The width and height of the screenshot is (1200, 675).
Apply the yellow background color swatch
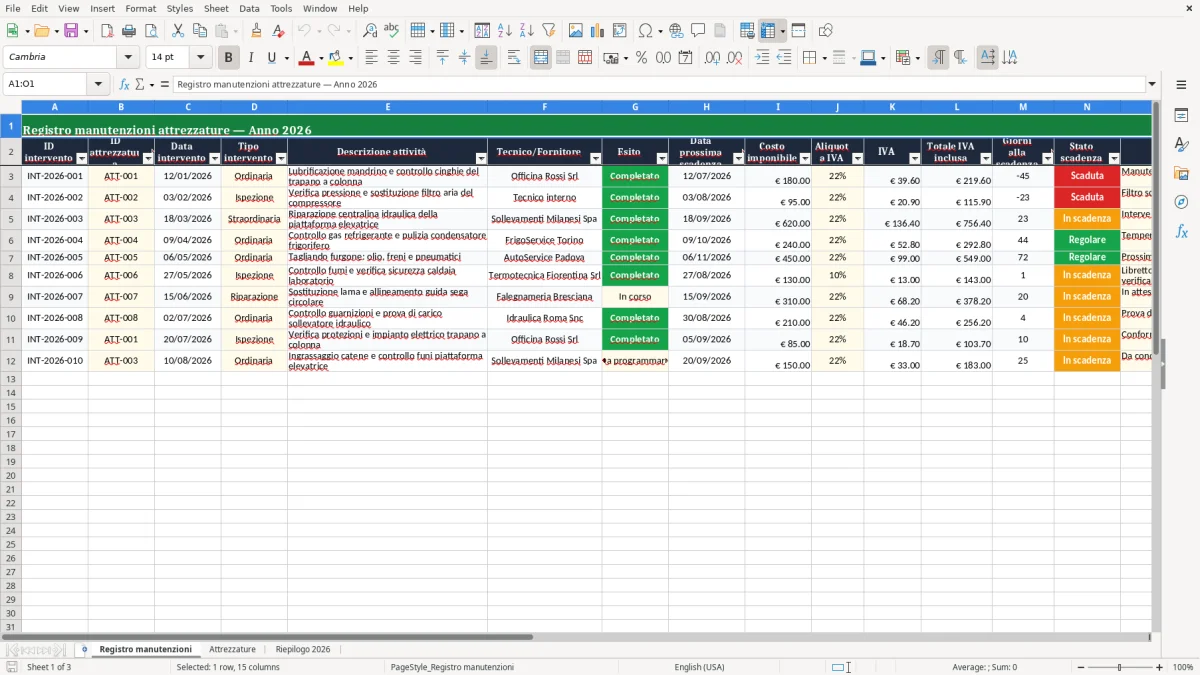[x=335, y=58]
